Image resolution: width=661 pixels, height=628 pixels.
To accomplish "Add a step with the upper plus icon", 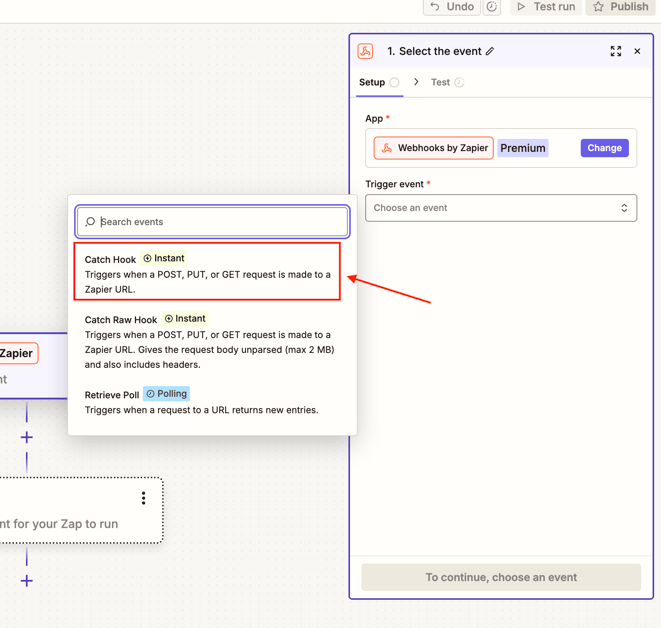I will [x=27, y=437].
